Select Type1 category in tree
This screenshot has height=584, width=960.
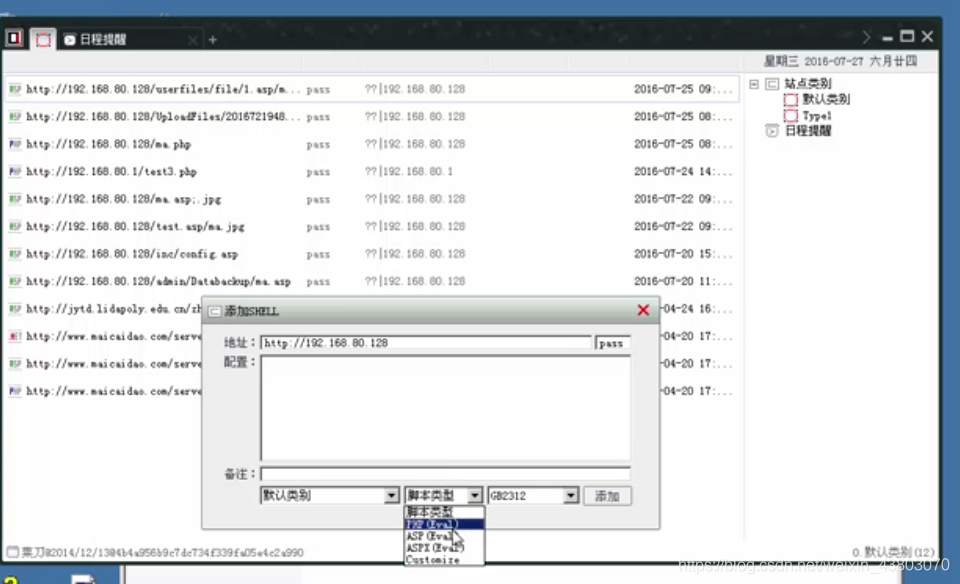click(817, 116)
